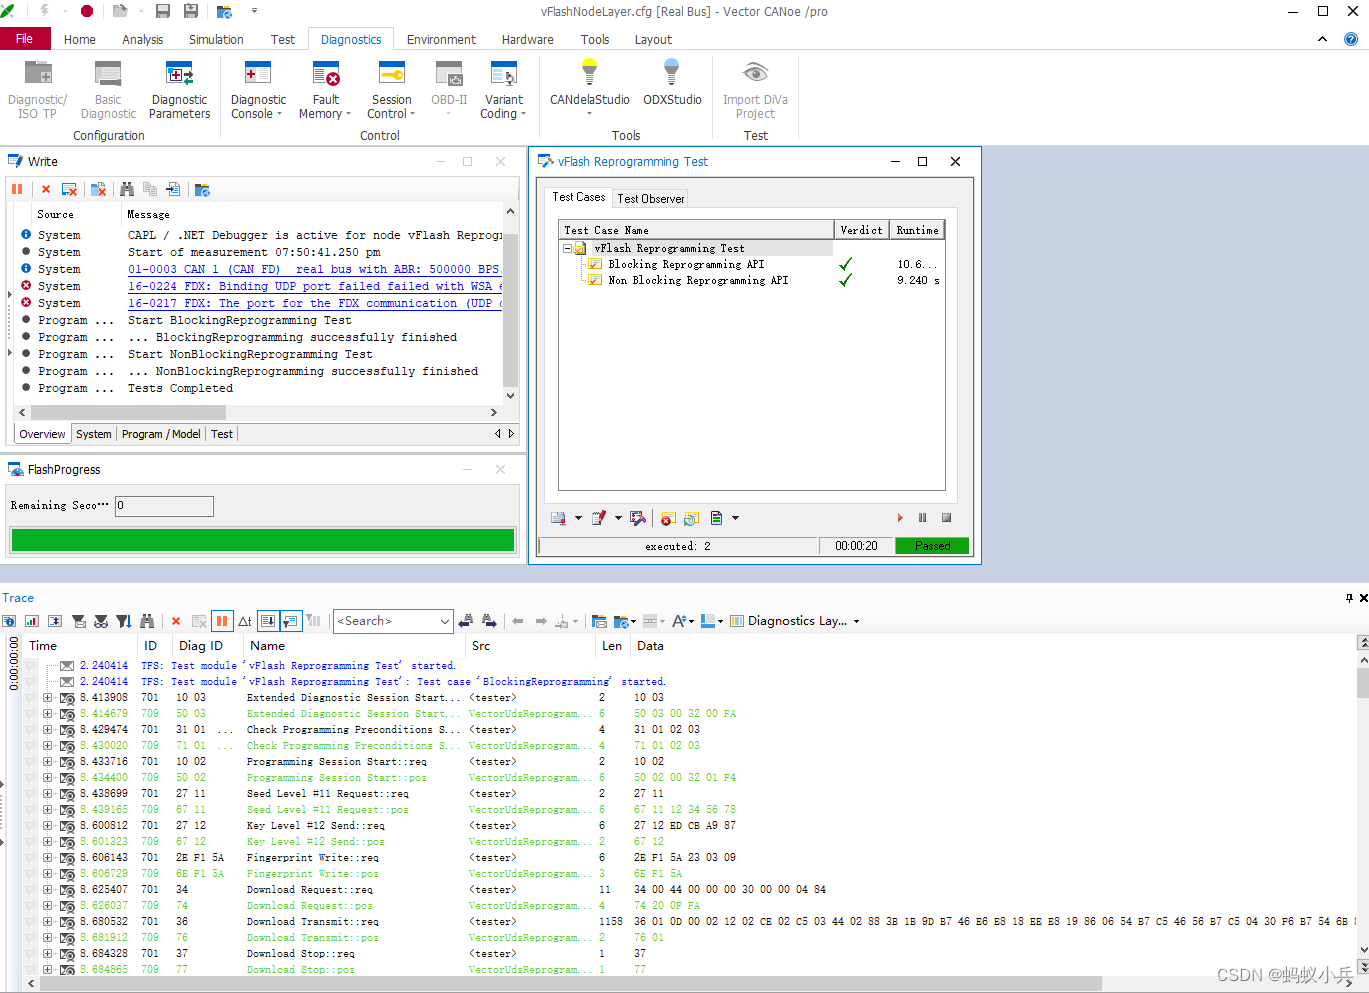Image resolution: width=1369 pixels, height=993 pixels.
Task: Open the Trace Search dropdown
Action: [x=445, y=621]
